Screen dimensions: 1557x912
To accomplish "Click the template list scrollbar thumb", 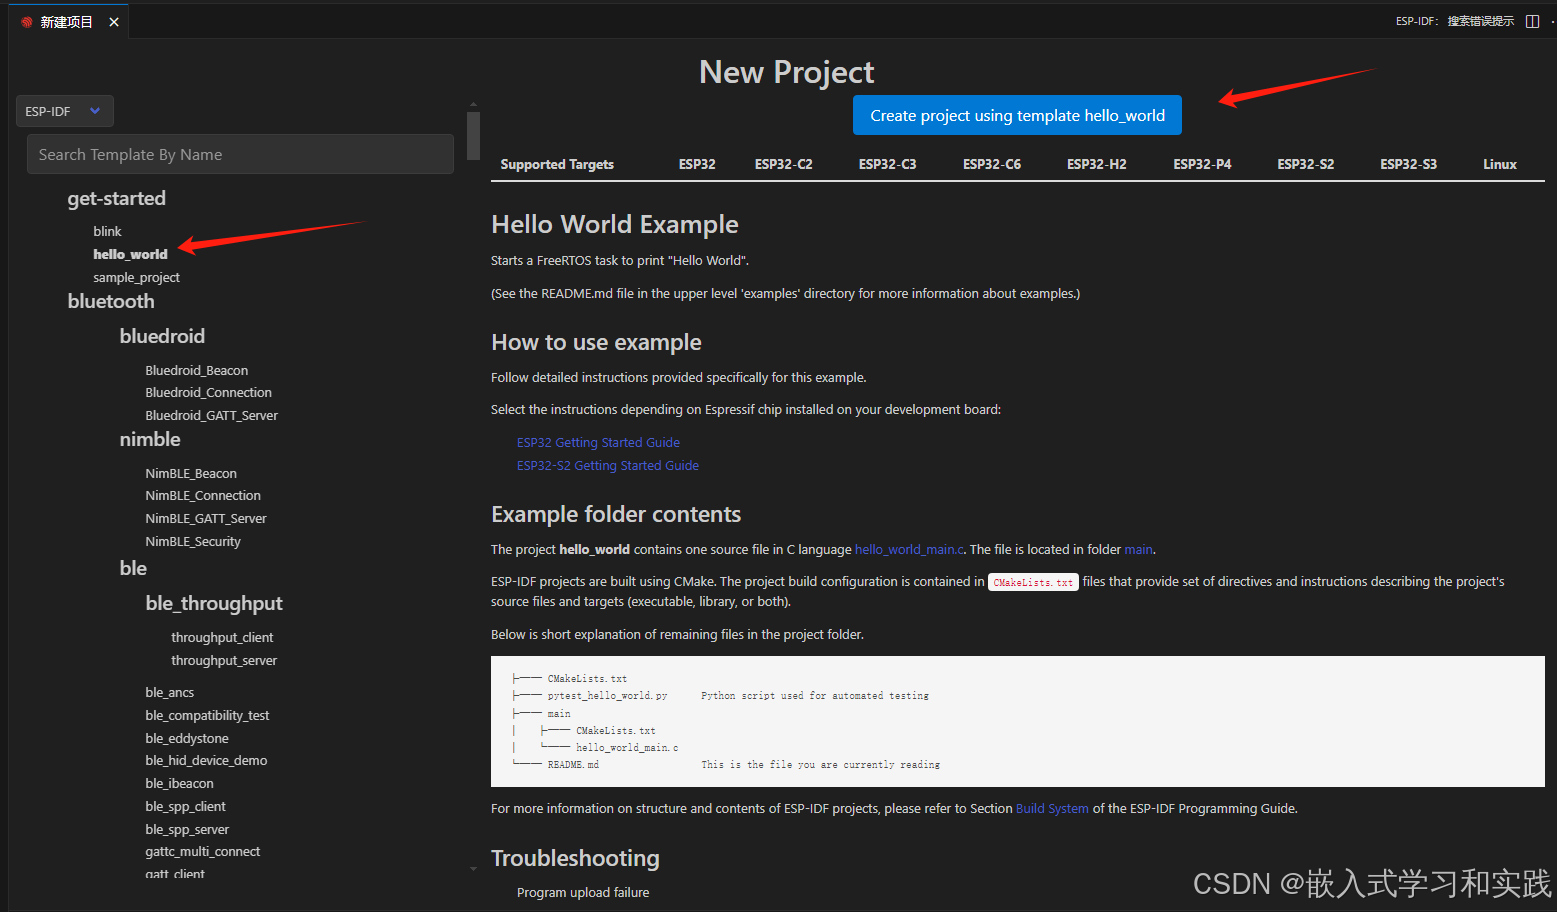I will pos(473,135).
